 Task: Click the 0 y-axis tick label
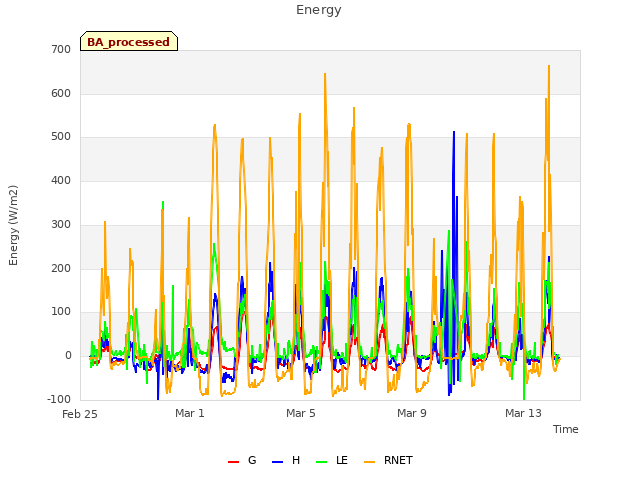click(x=68, y=356)
